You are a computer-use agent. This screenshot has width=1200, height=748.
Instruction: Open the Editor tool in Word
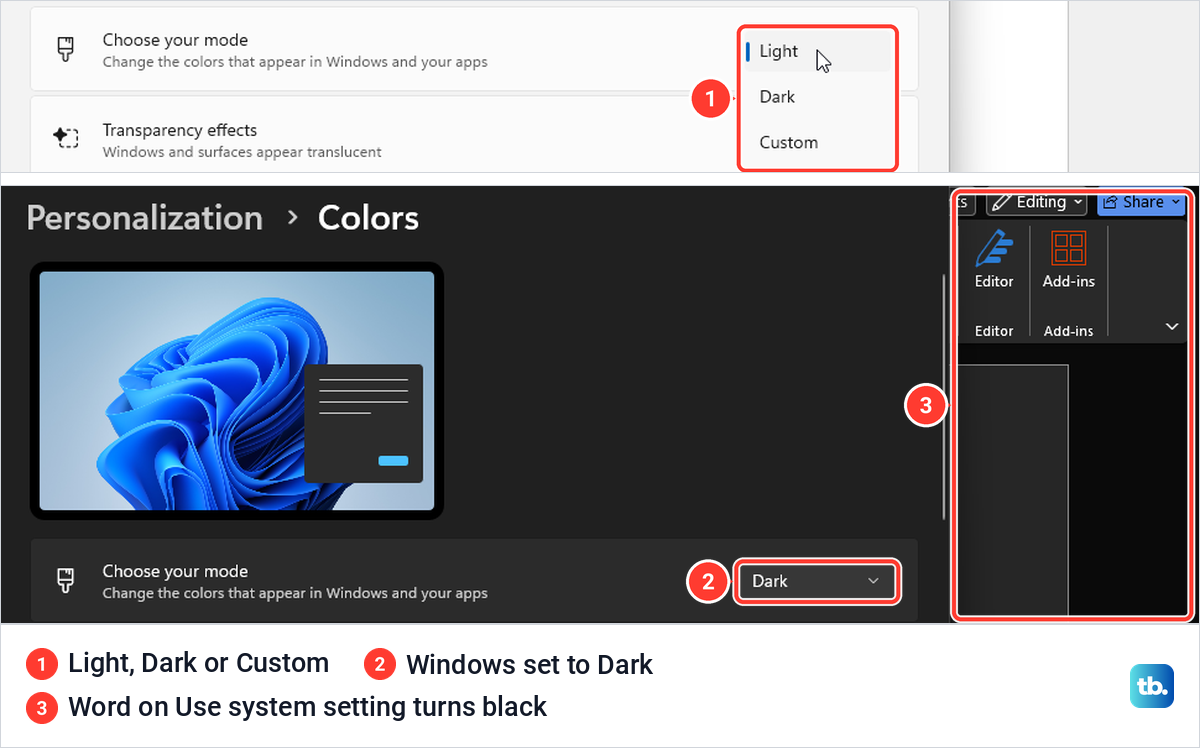tap(994, 259)
